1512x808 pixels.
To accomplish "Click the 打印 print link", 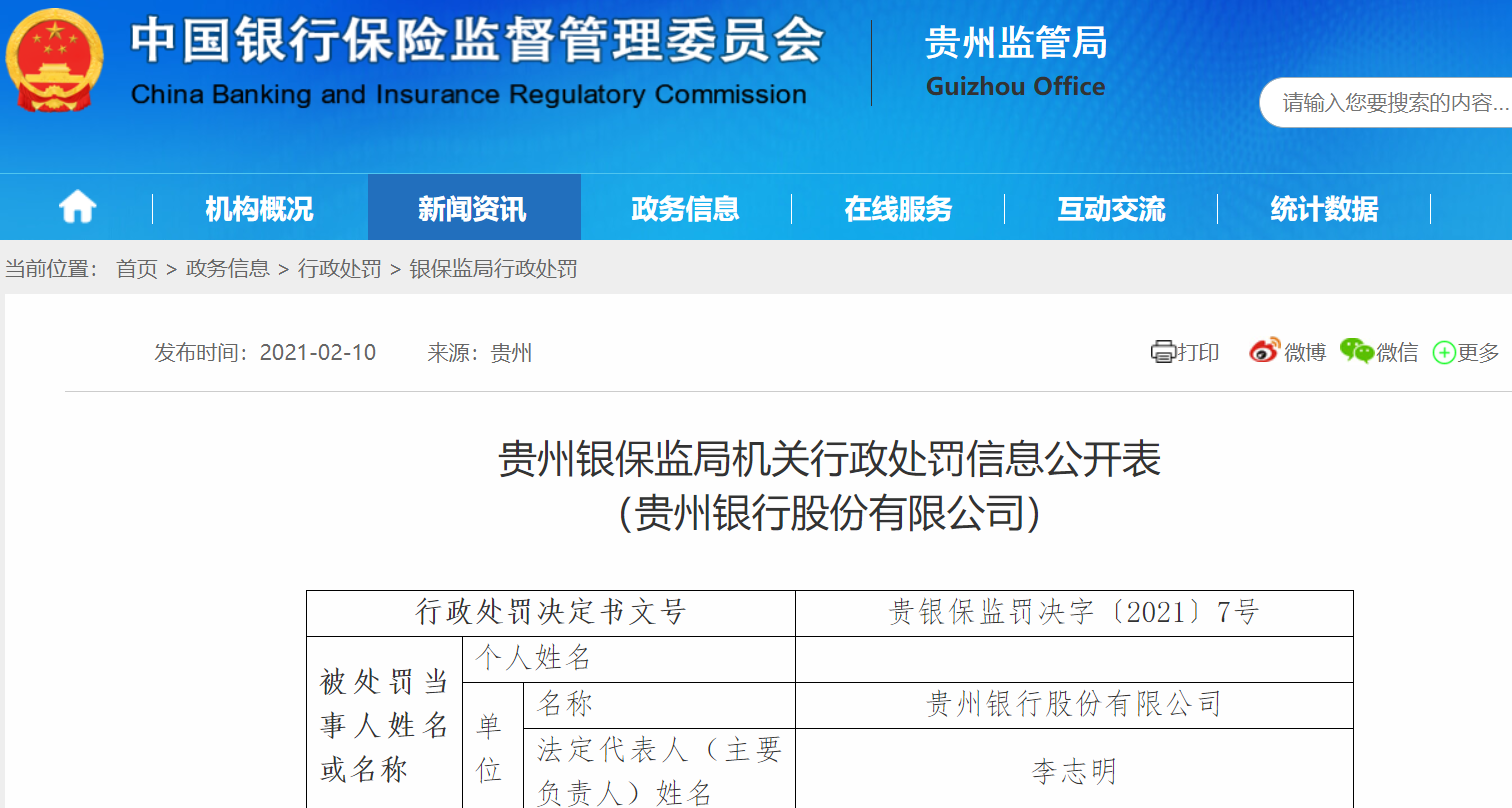I will pos(1198,352).
